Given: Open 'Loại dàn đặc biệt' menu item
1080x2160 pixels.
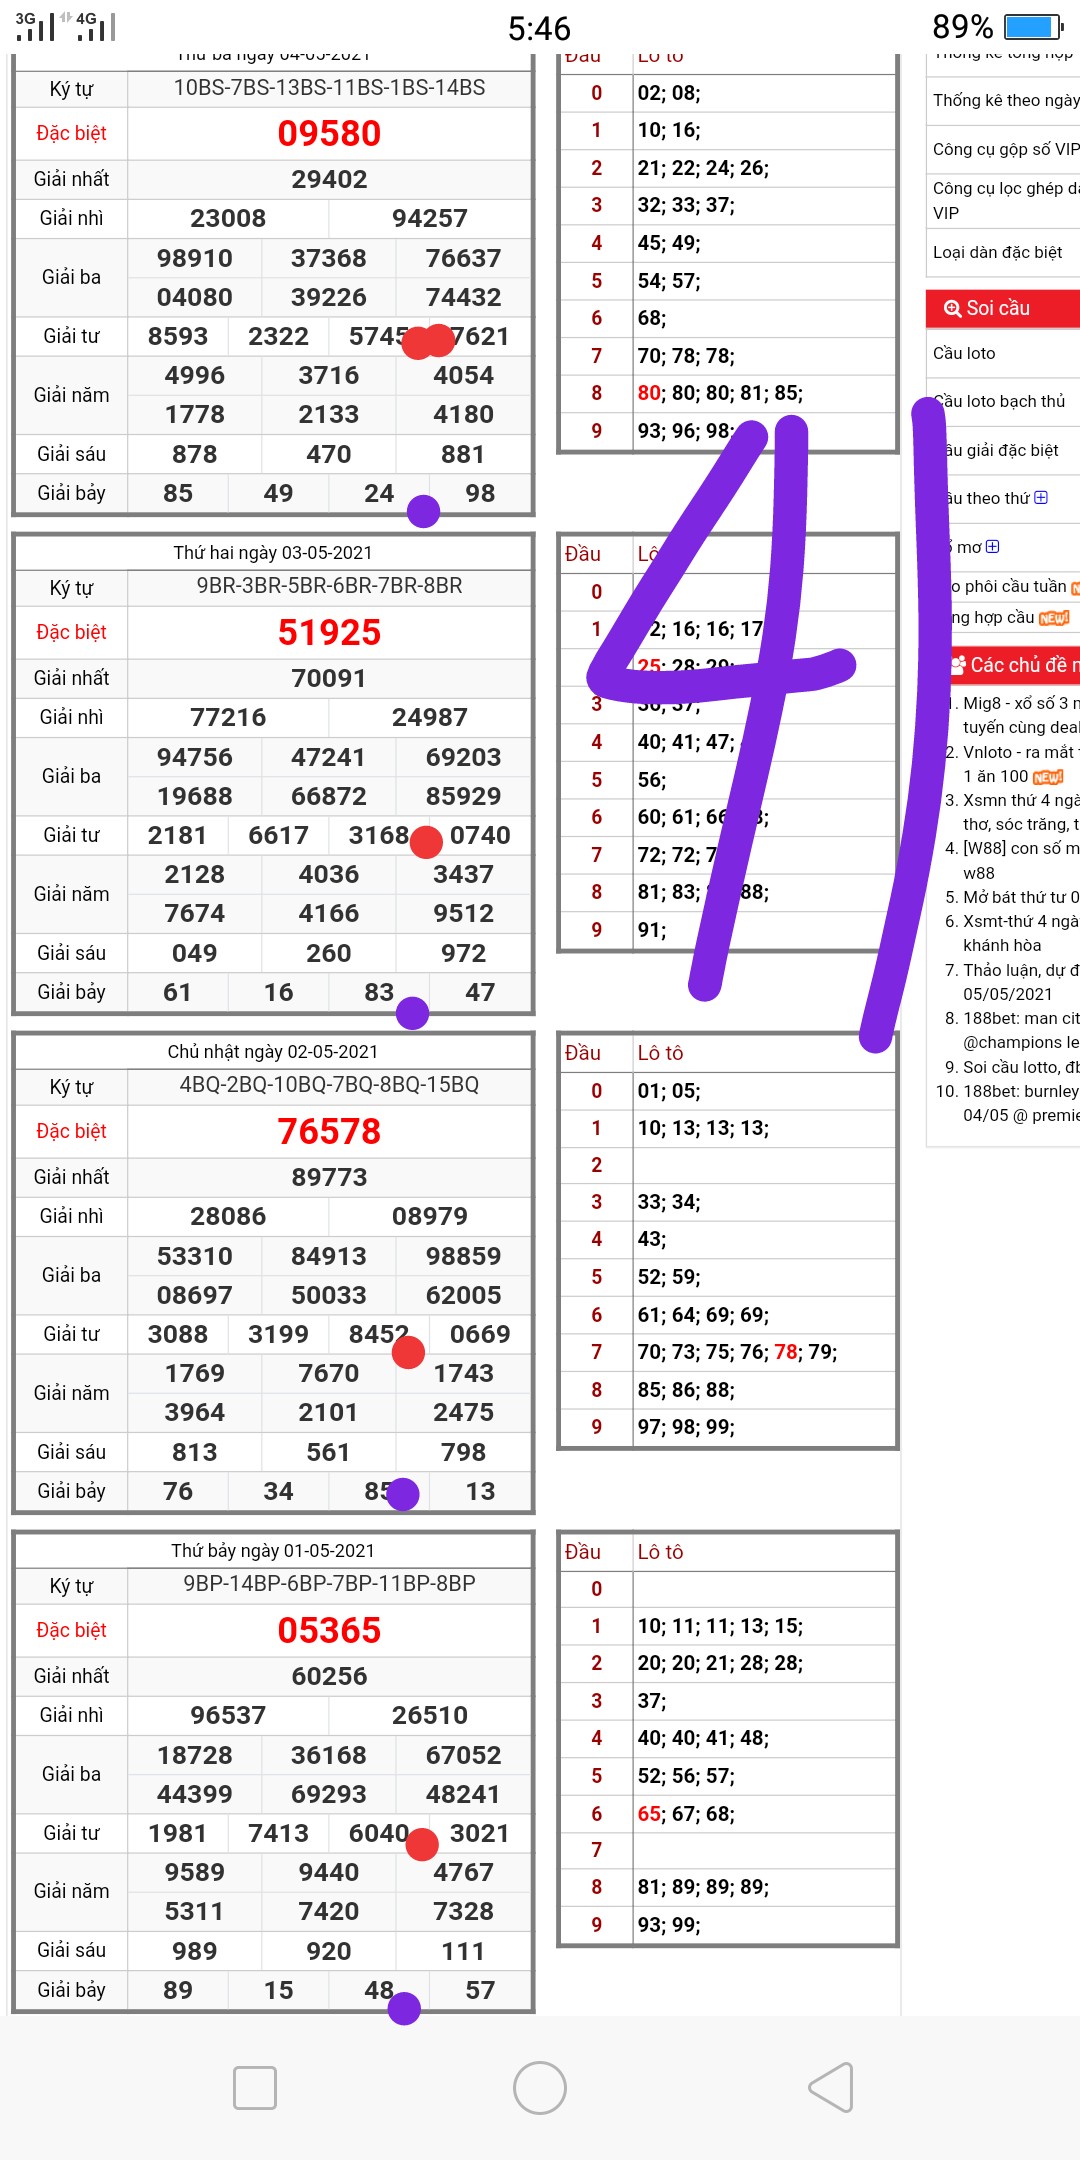Looking at the screenshot, I should [x=997, y=252].
